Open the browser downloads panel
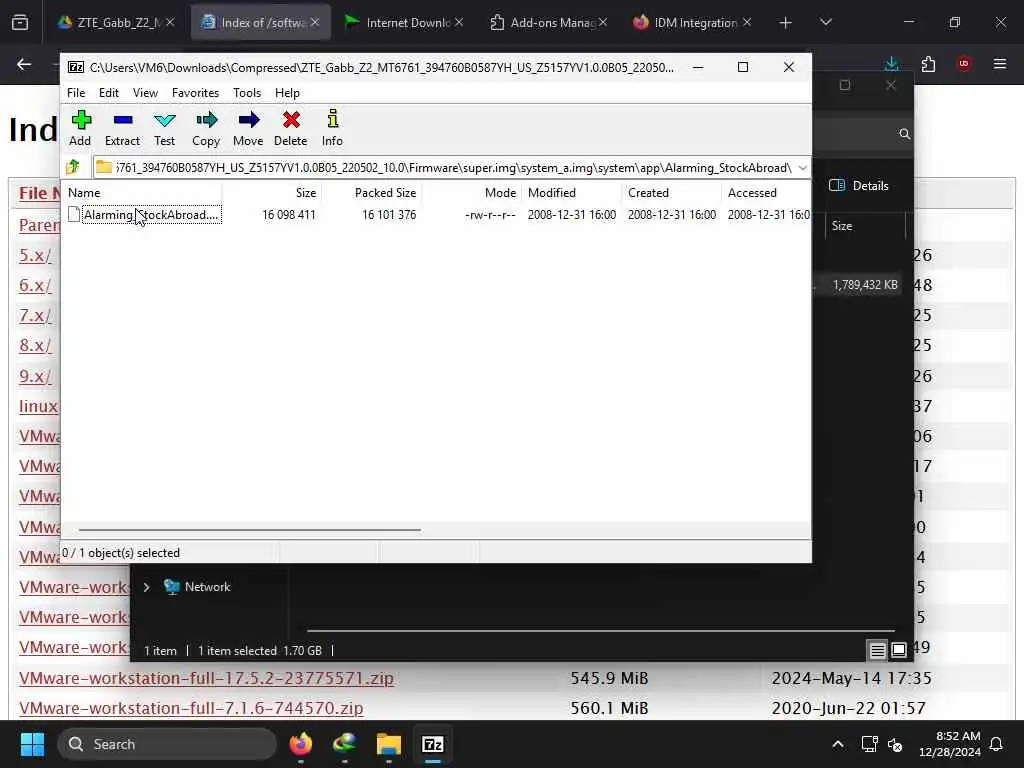 point(891,64)
